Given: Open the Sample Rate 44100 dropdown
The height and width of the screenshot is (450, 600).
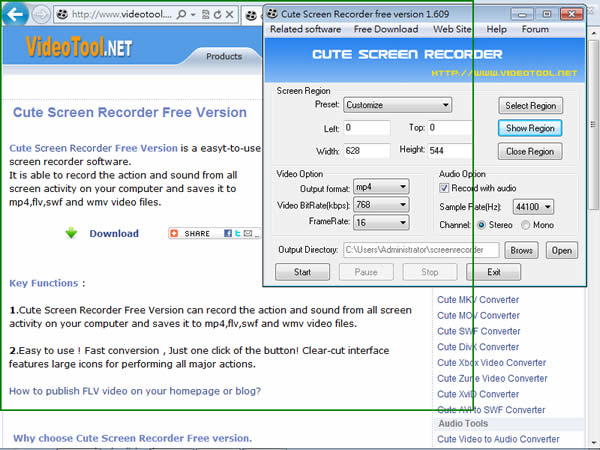Looking at the screenshot, I should tap(533, 207).
